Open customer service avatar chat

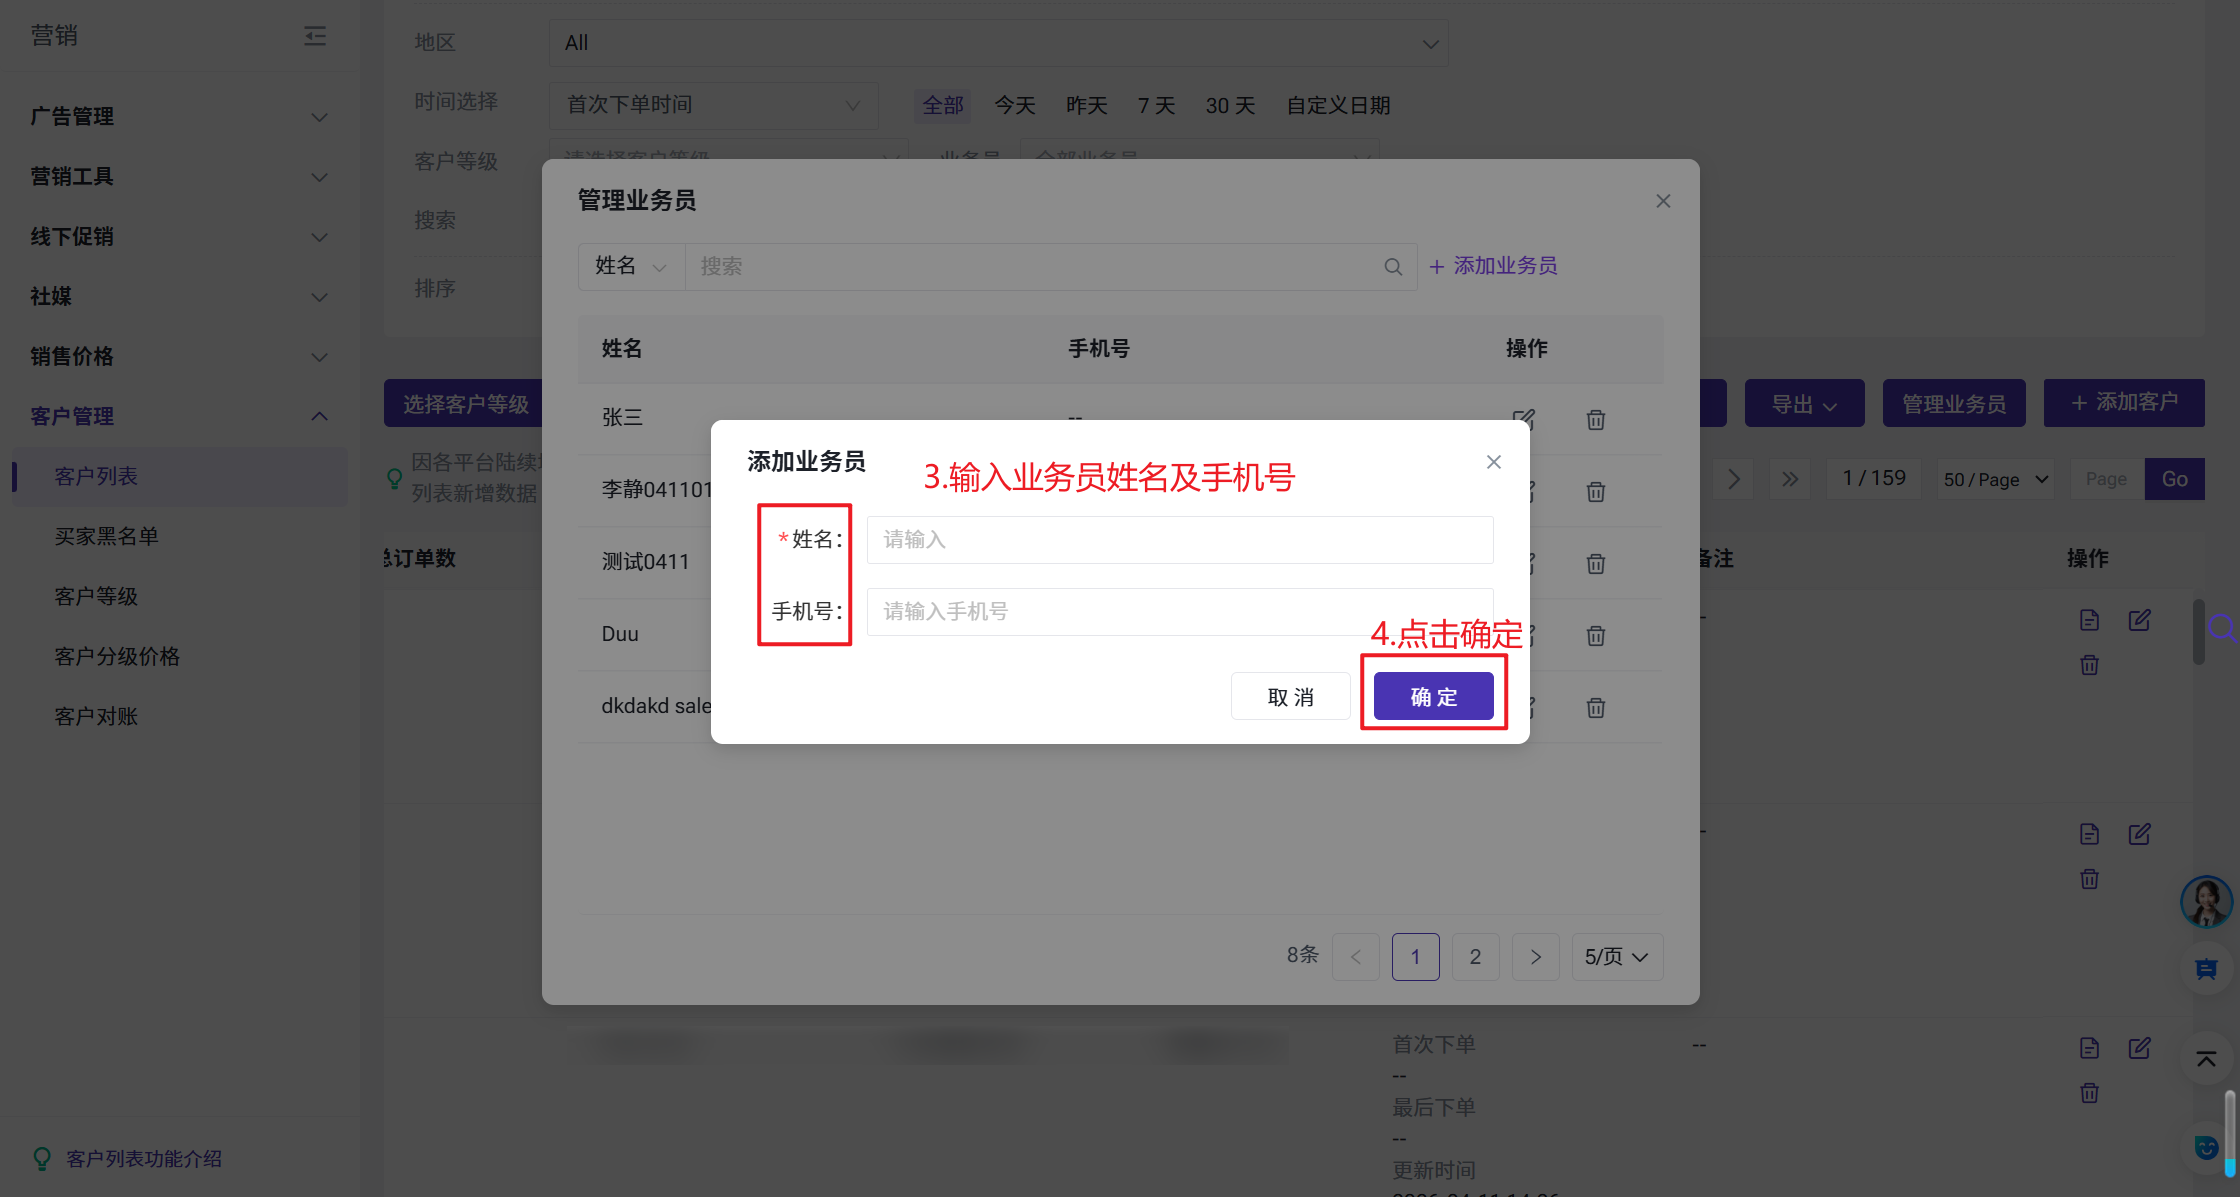point(2205,901)
